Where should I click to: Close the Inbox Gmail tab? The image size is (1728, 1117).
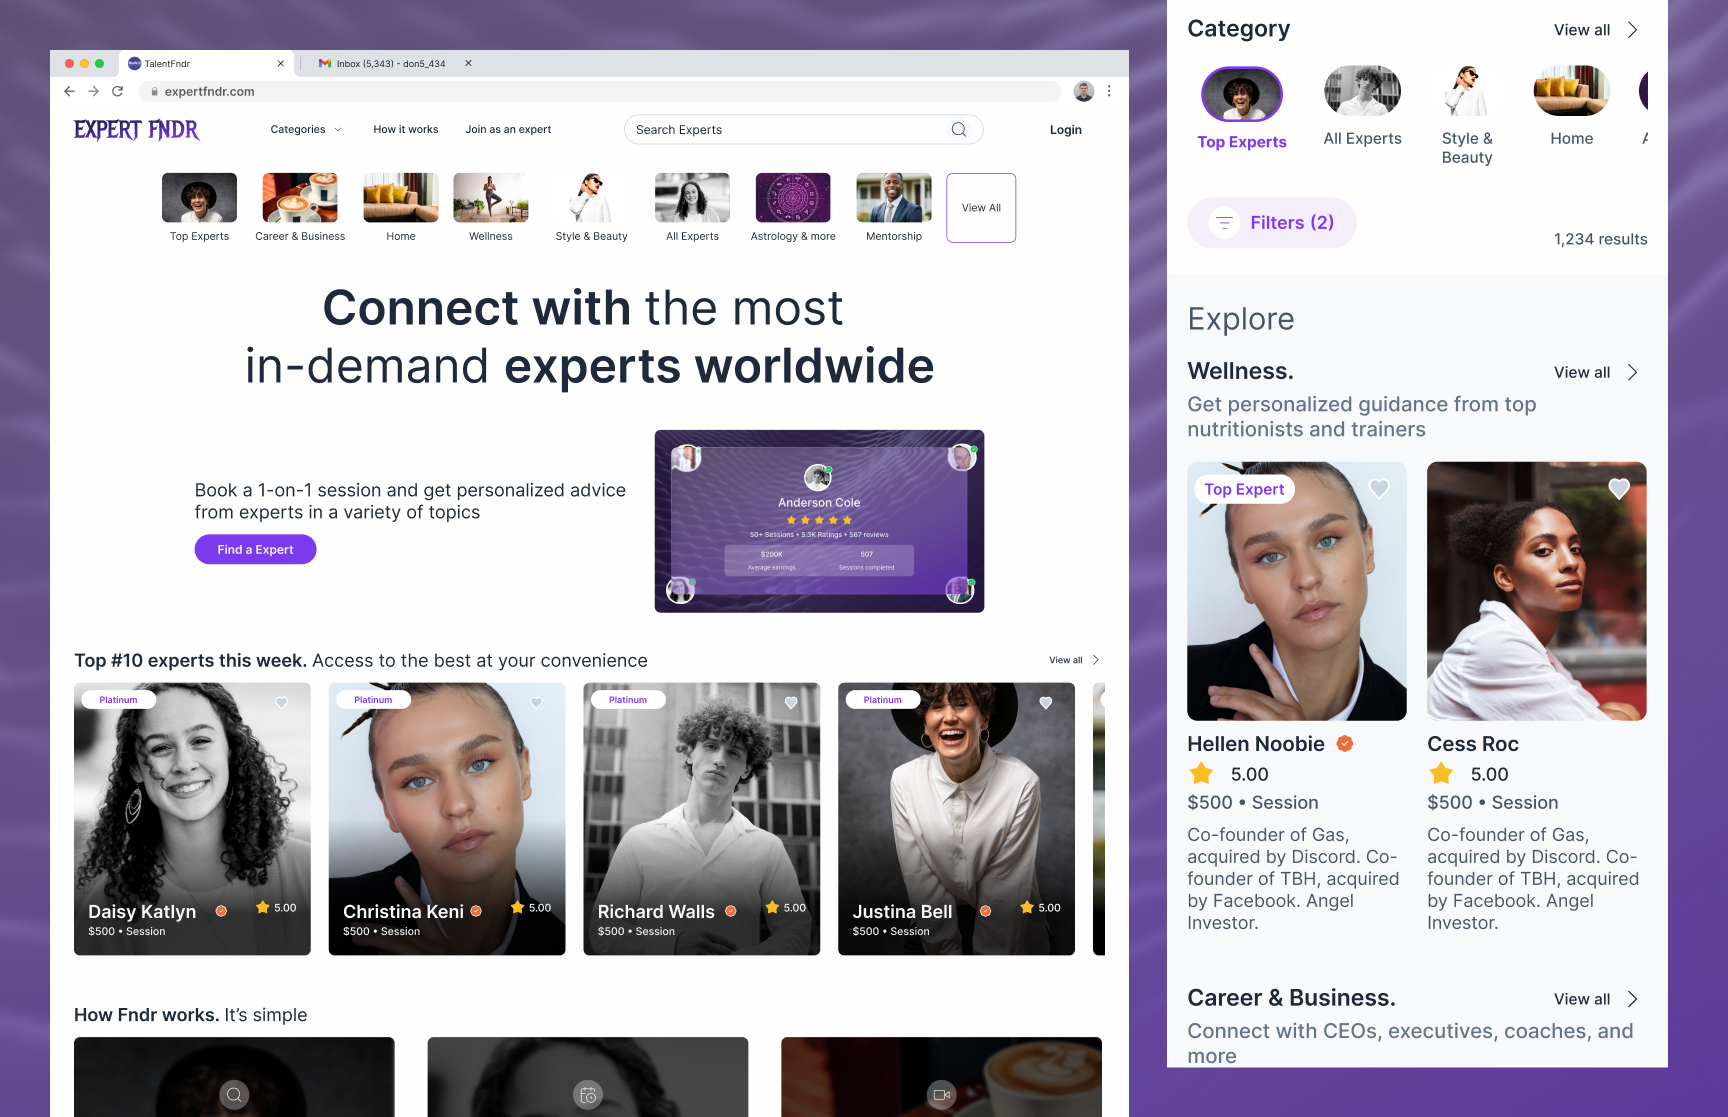(468, 63)
